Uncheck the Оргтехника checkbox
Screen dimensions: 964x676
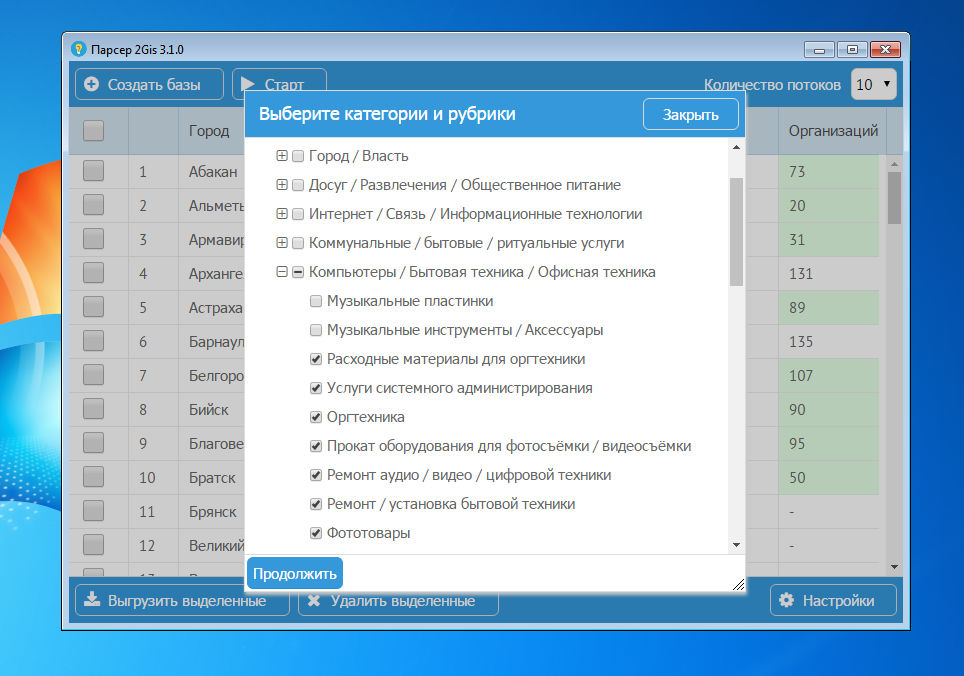(x=316, y=417)
